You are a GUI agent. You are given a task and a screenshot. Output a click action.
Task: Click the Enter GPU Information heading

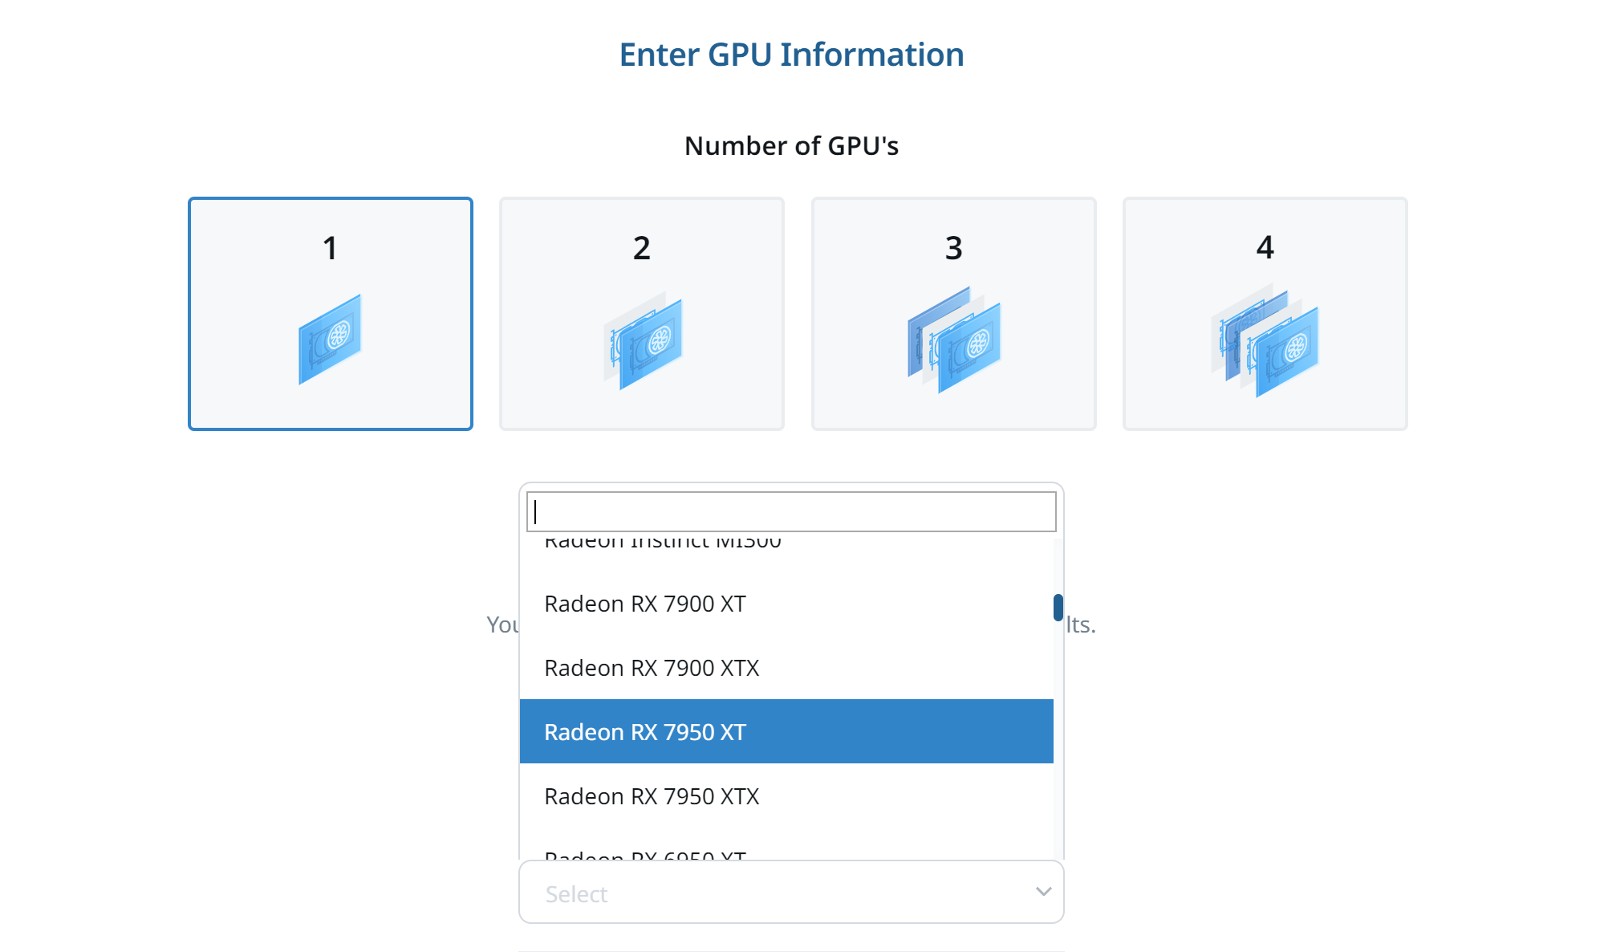point(791,55)
